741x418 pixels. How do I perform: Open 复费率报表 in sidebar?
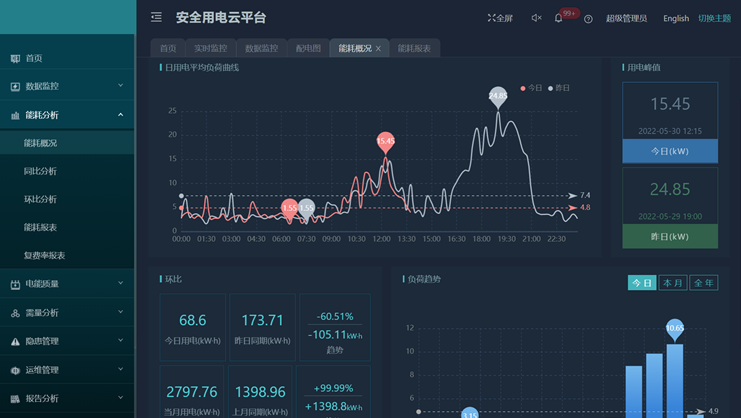tap(67, 256)
